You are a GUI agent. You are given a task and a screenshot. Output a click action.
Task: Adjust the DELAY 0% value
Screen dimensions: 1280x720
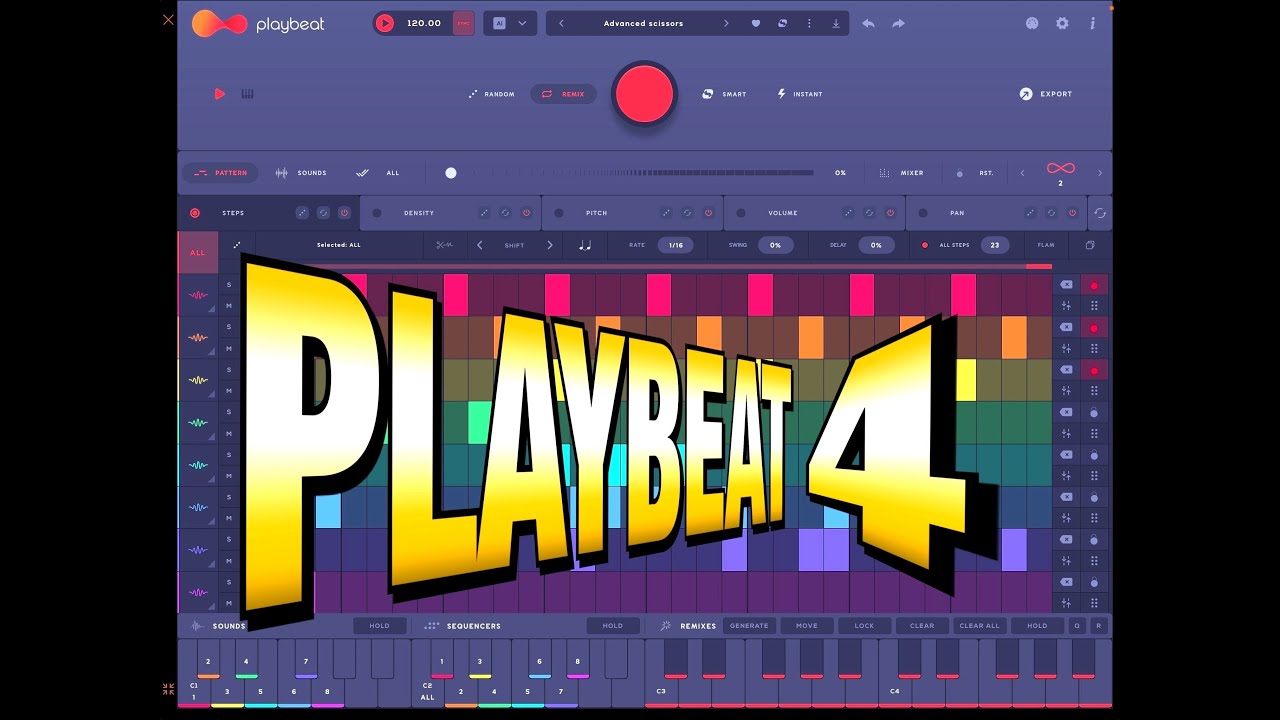876,245
